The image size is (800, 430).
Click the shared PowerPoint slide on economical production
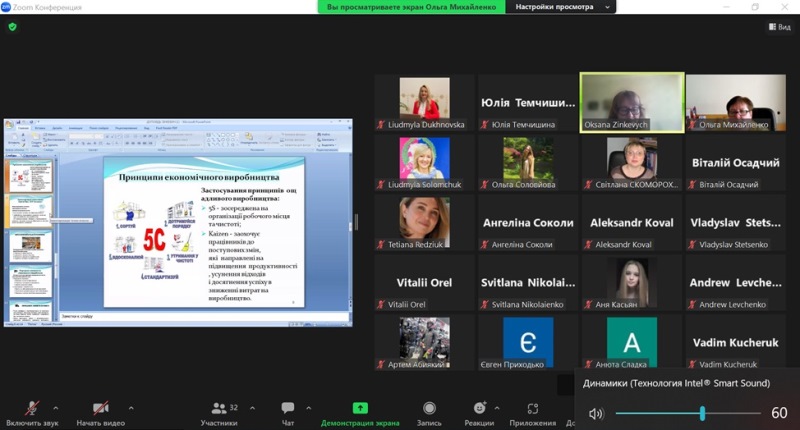(207, 232)
